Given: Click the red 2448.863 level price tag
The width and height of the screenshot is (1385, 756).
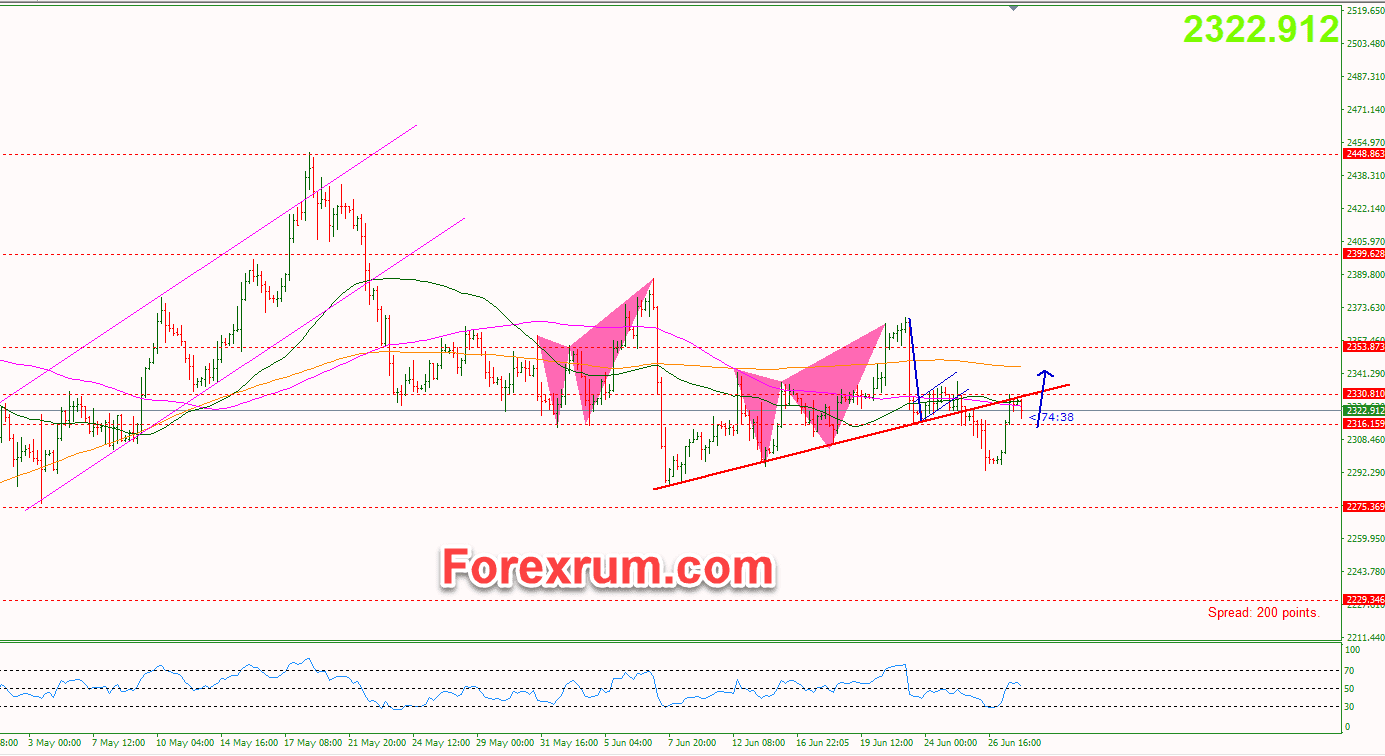Looking at the screenshot, I should [x=1365, y=154].
